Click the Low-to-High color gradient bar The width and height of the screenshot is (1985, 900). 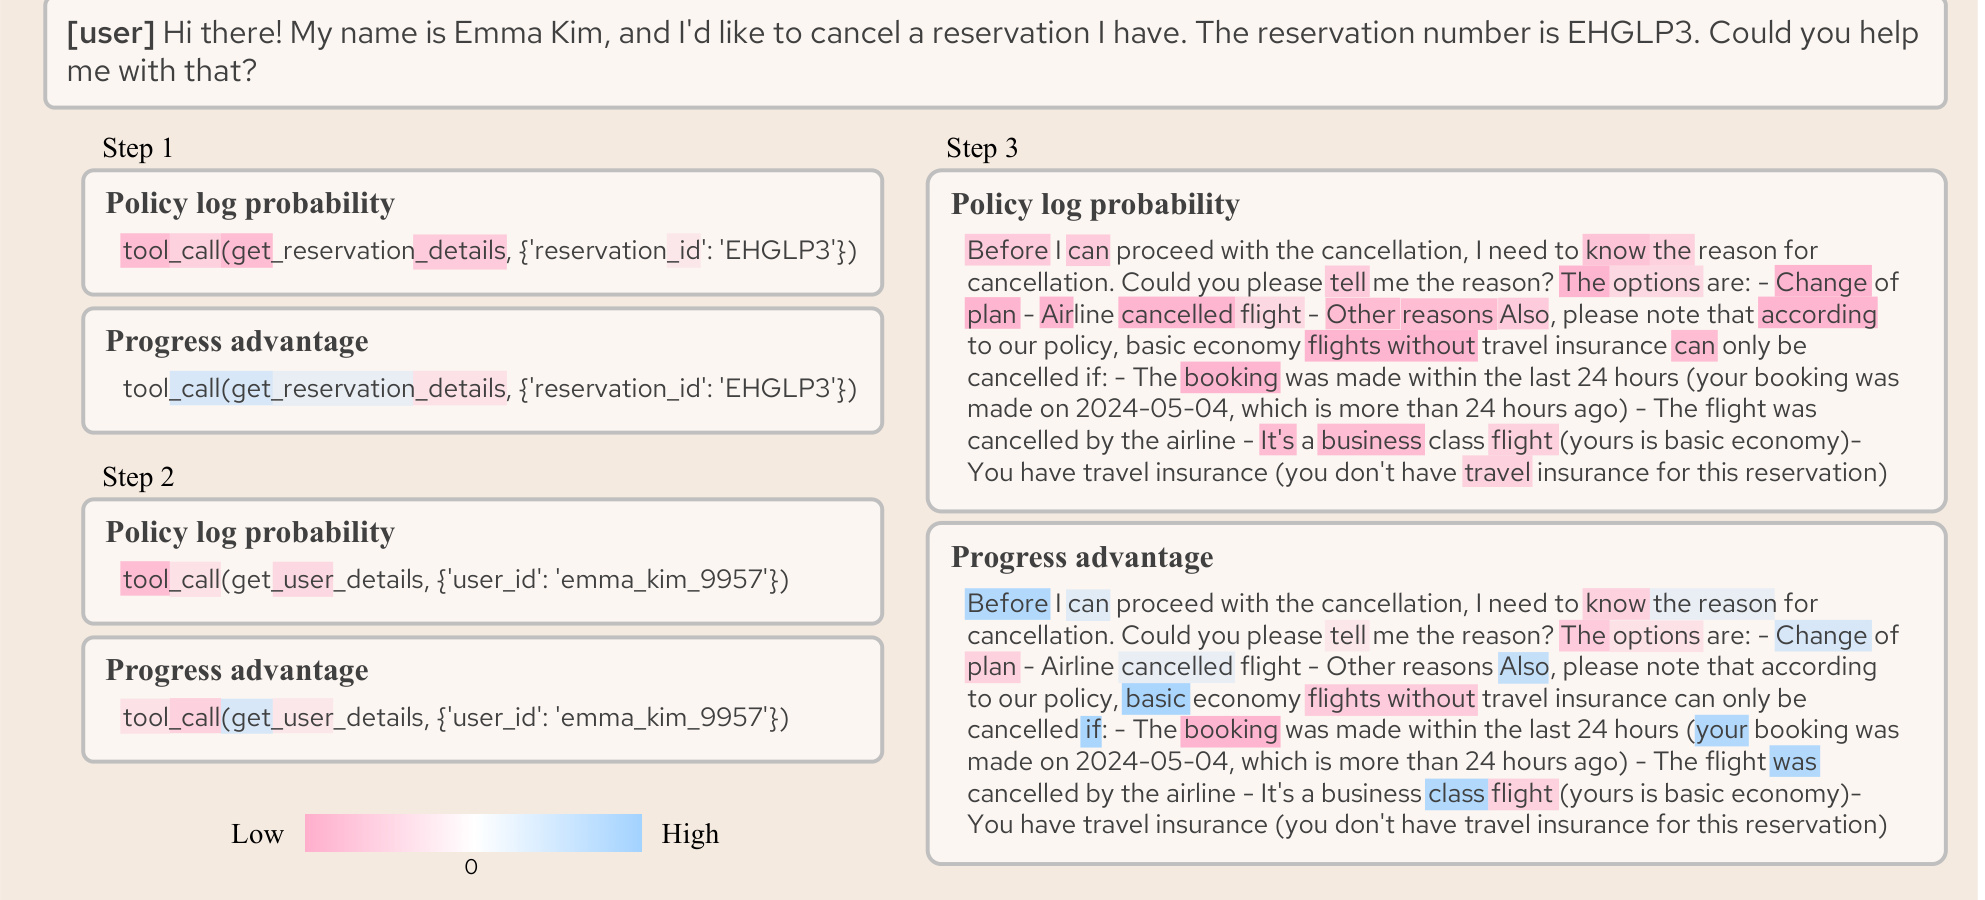click(473, 833)
